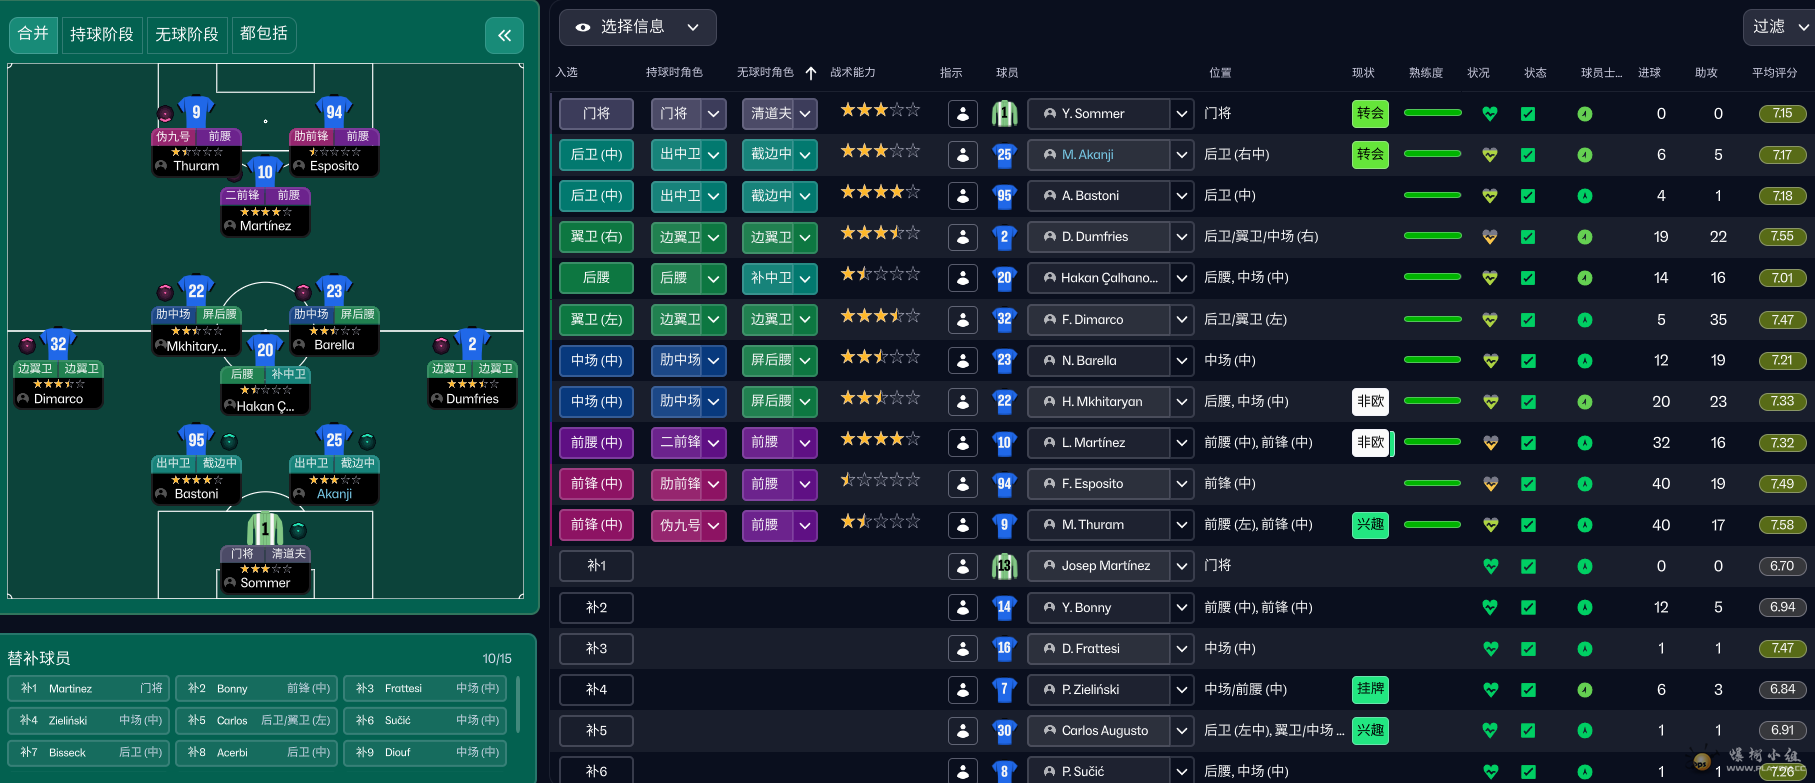Click the familiarity bar for H. Mkhitaryan

[x=1432, y=401]
